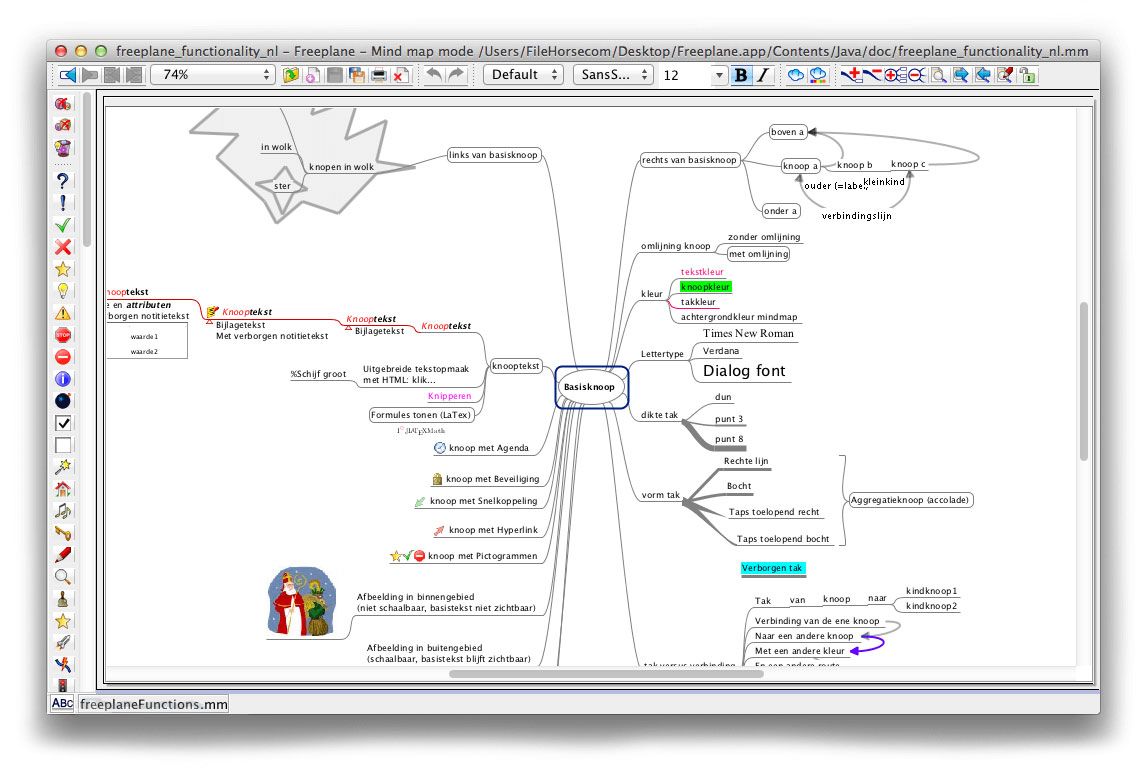Click the open map folder icon

click(291, 75)
